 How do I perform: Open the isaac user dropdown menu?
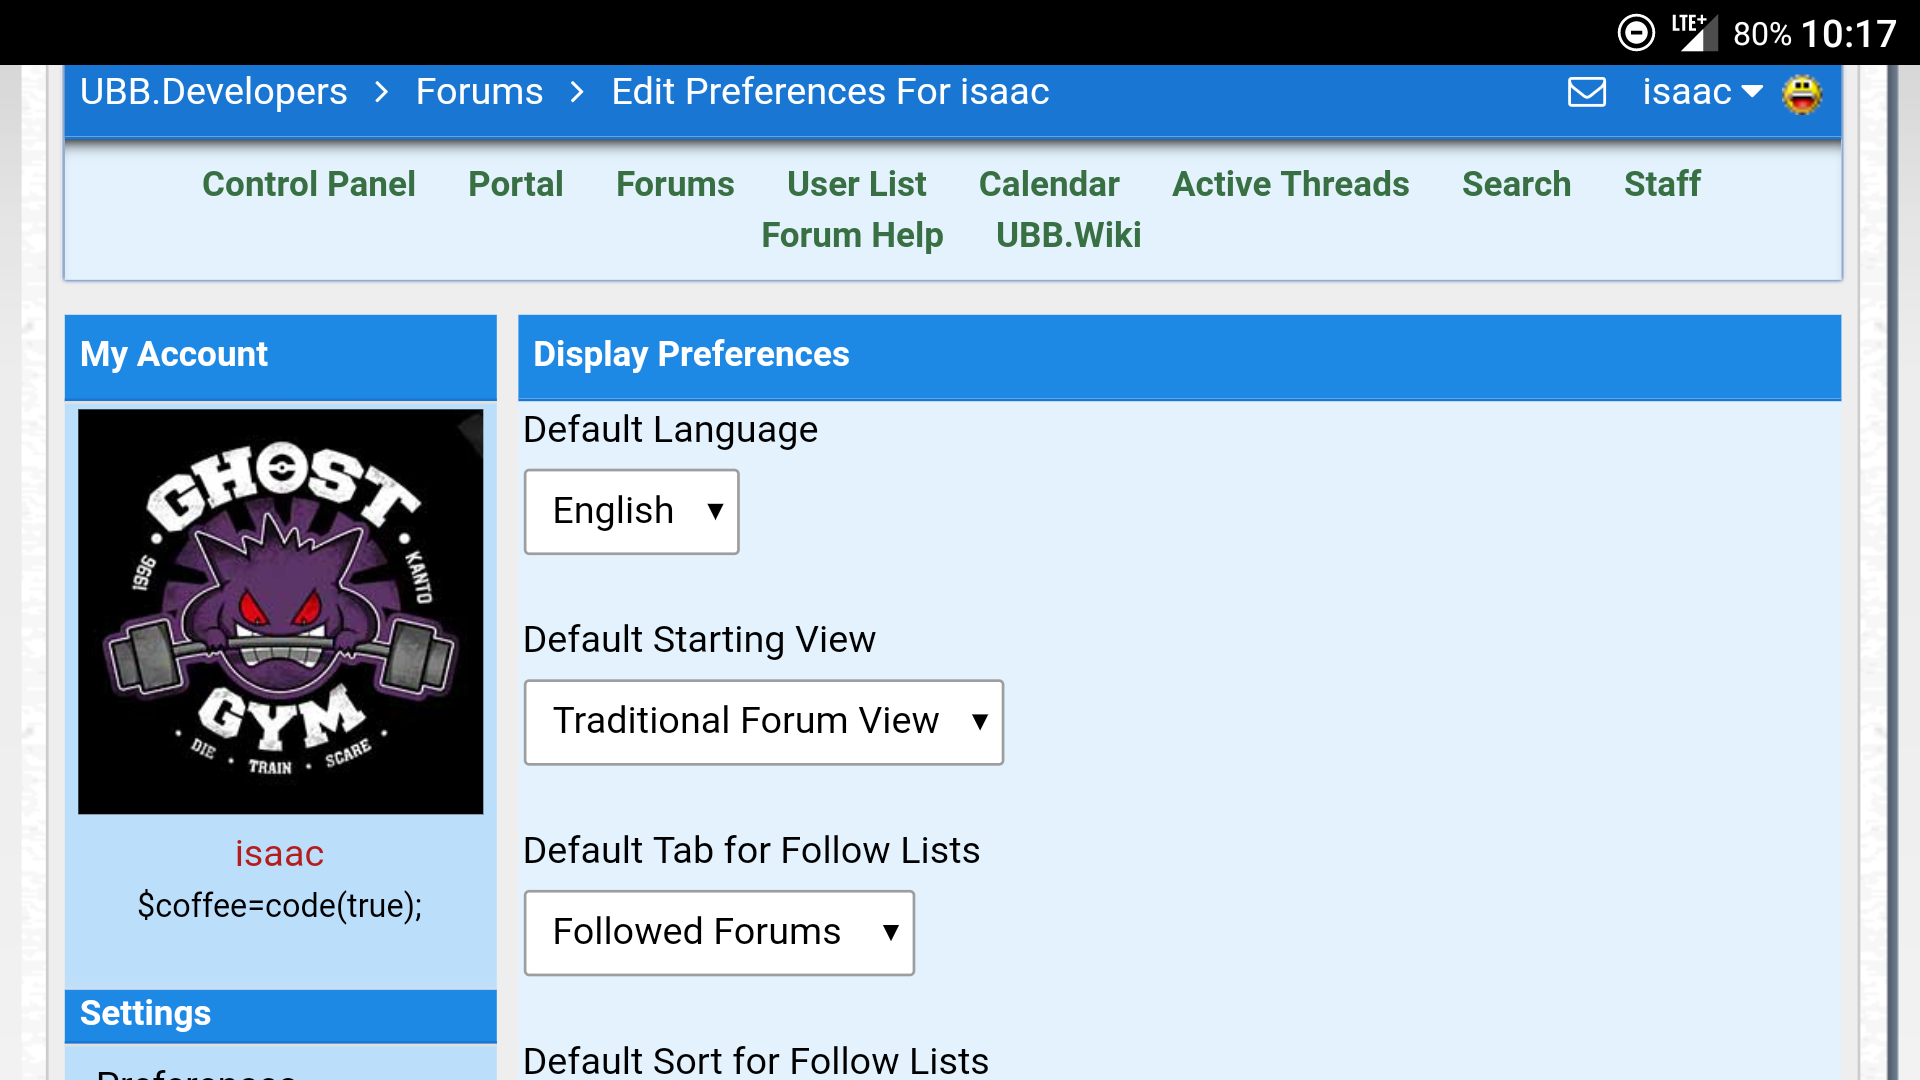click(x=1702, y=92)
